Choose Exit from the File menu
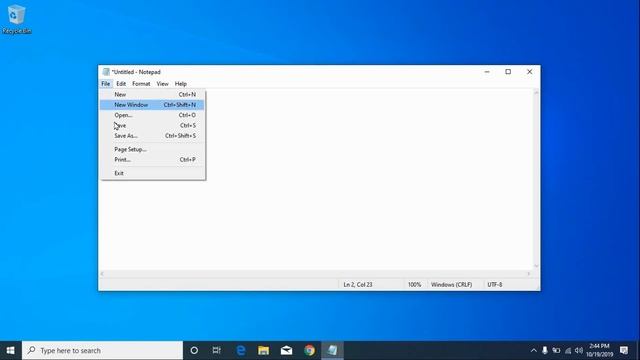Image resolution: width=640 pixels, height=360 pixels. point(152,173)
